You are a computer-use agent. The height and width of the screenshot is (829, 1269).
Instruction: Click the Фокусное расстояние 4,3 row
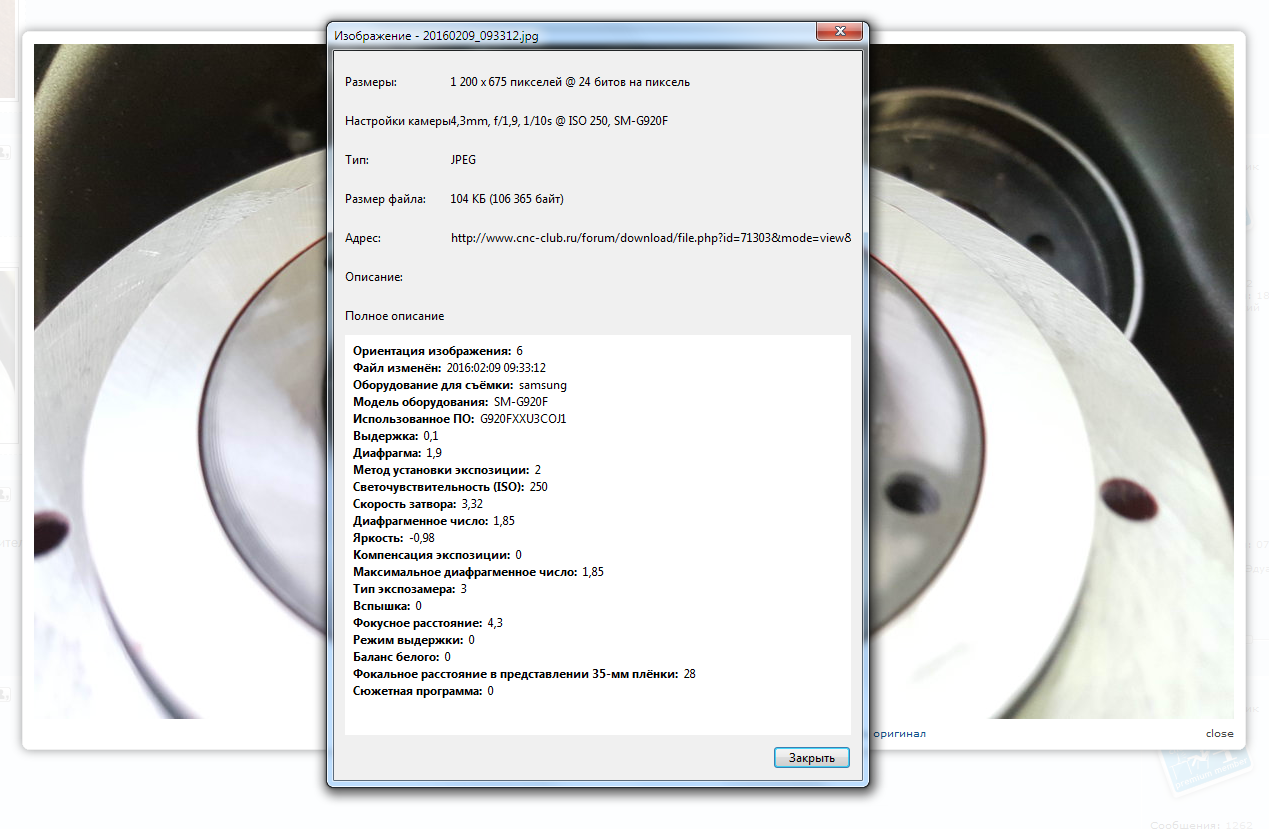[428, 623]
